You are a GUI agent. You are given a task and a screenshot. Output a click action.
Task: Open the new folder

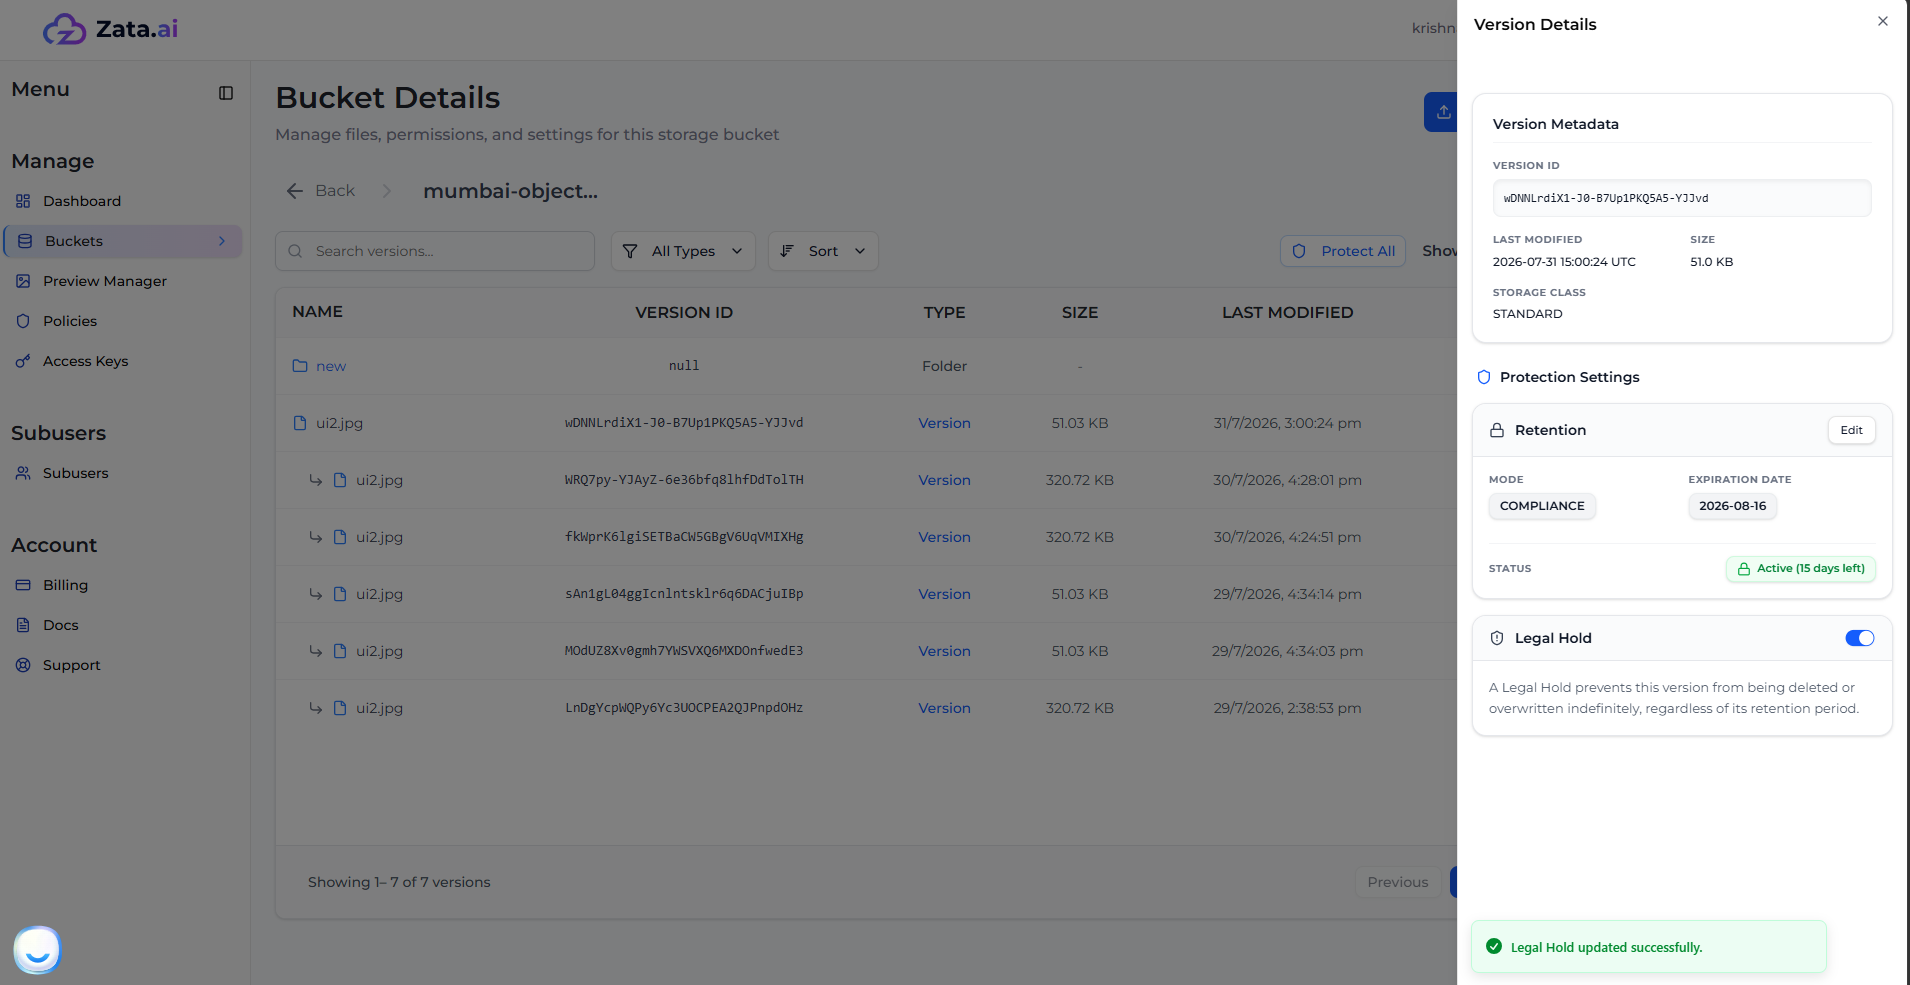[x=331, y=366]
